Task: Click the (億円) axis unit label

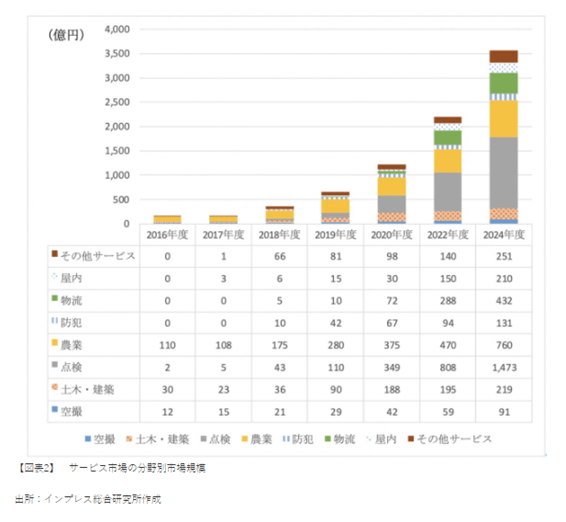Action: click(x=66, y=35)
